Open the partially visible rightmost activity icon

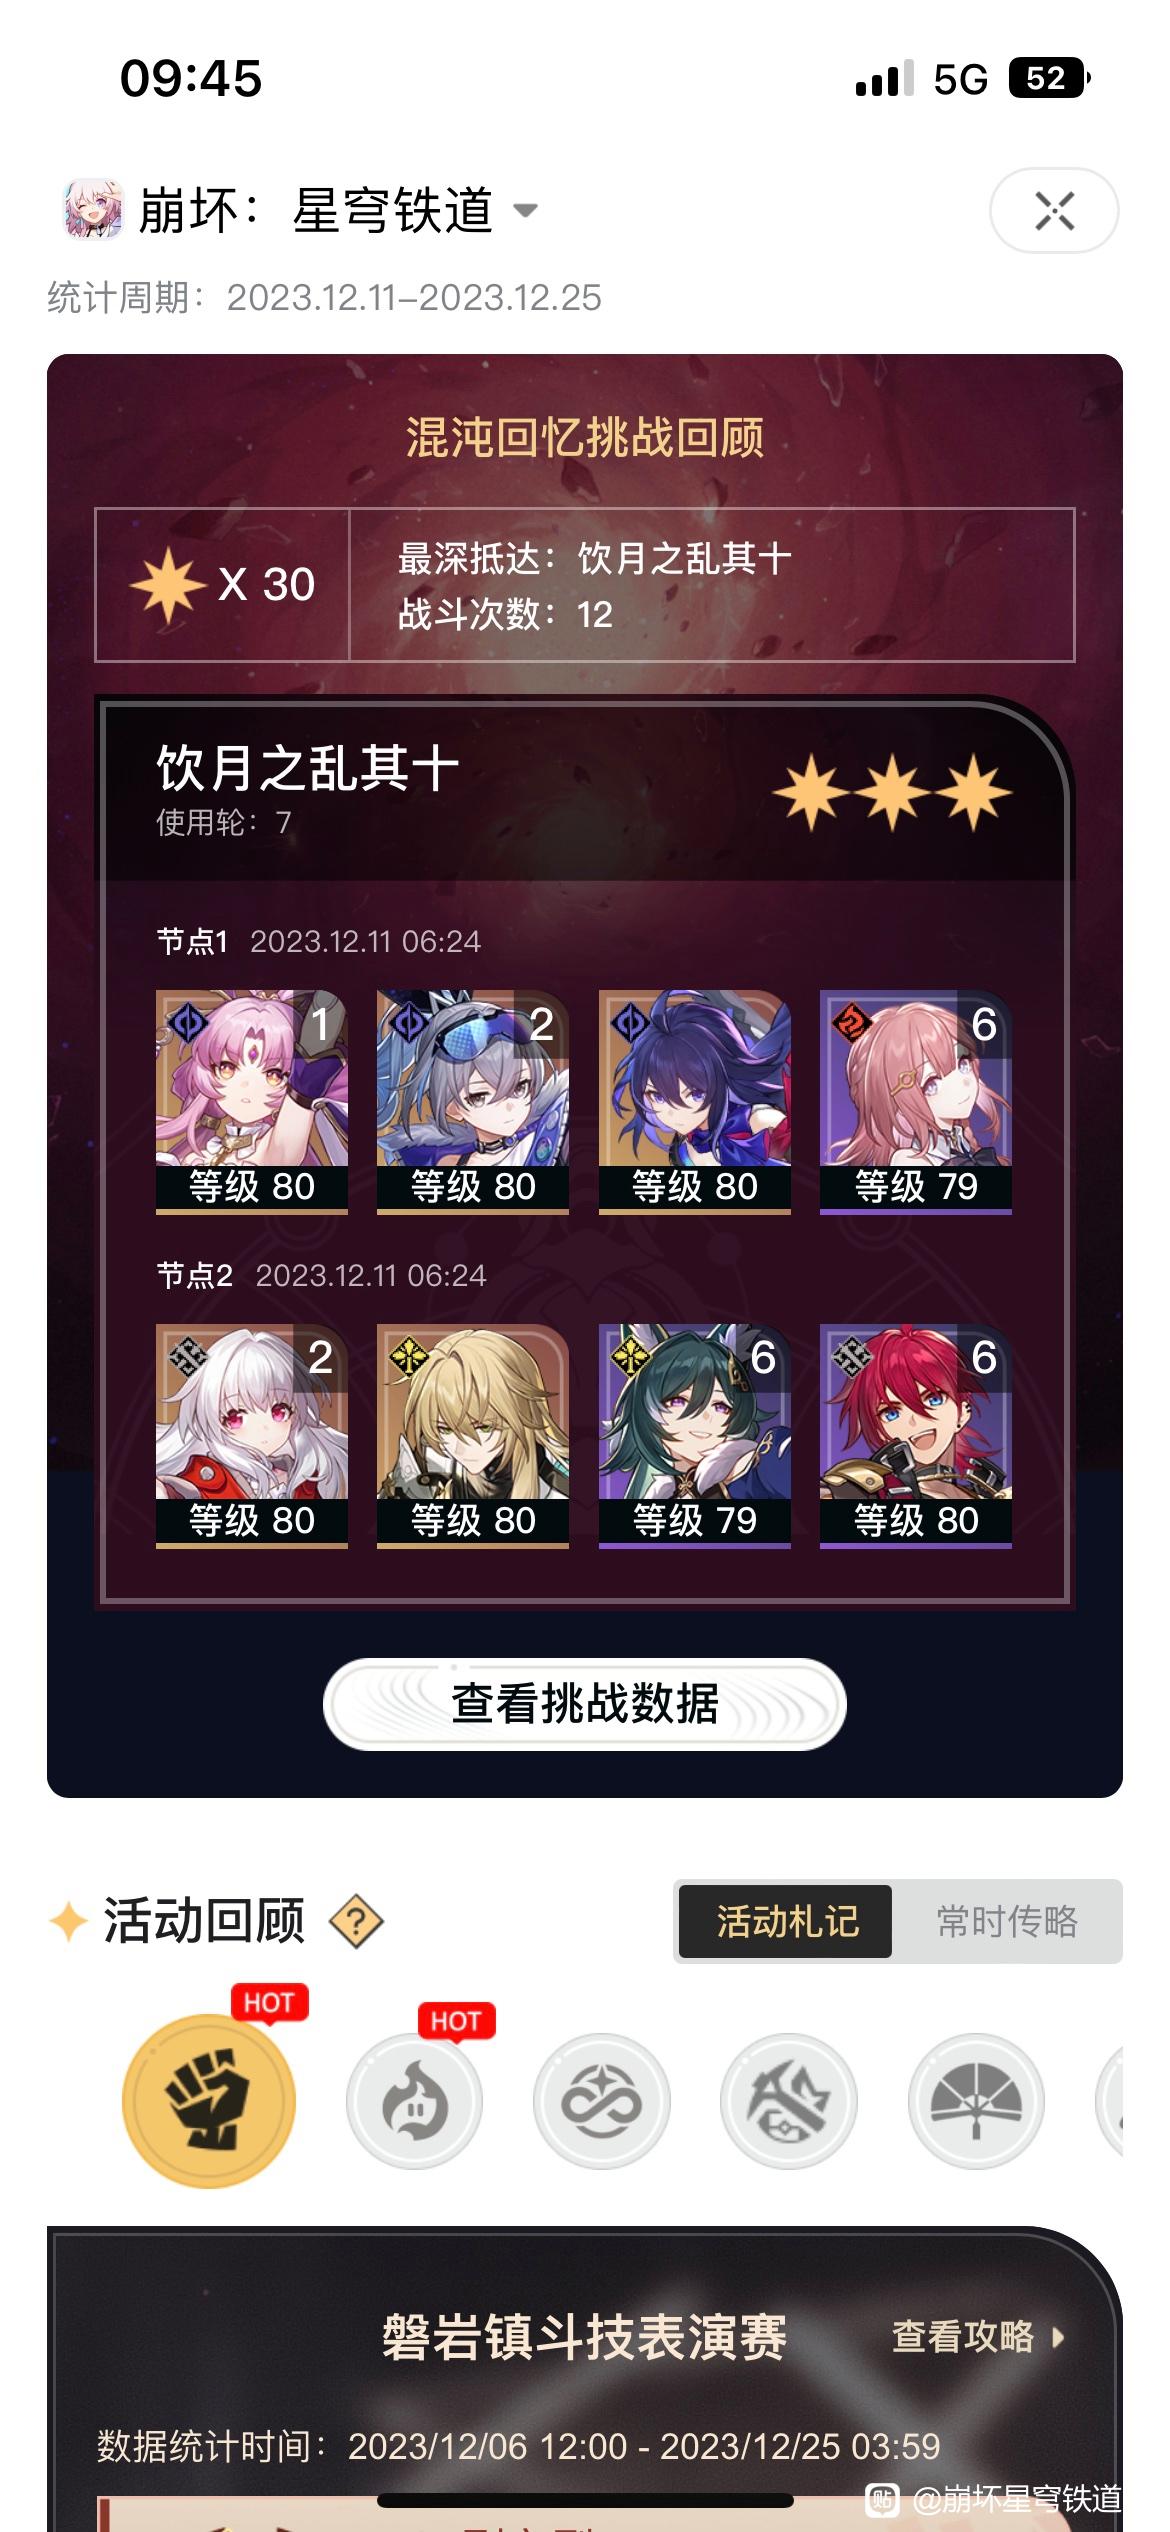[1110, 2101]
